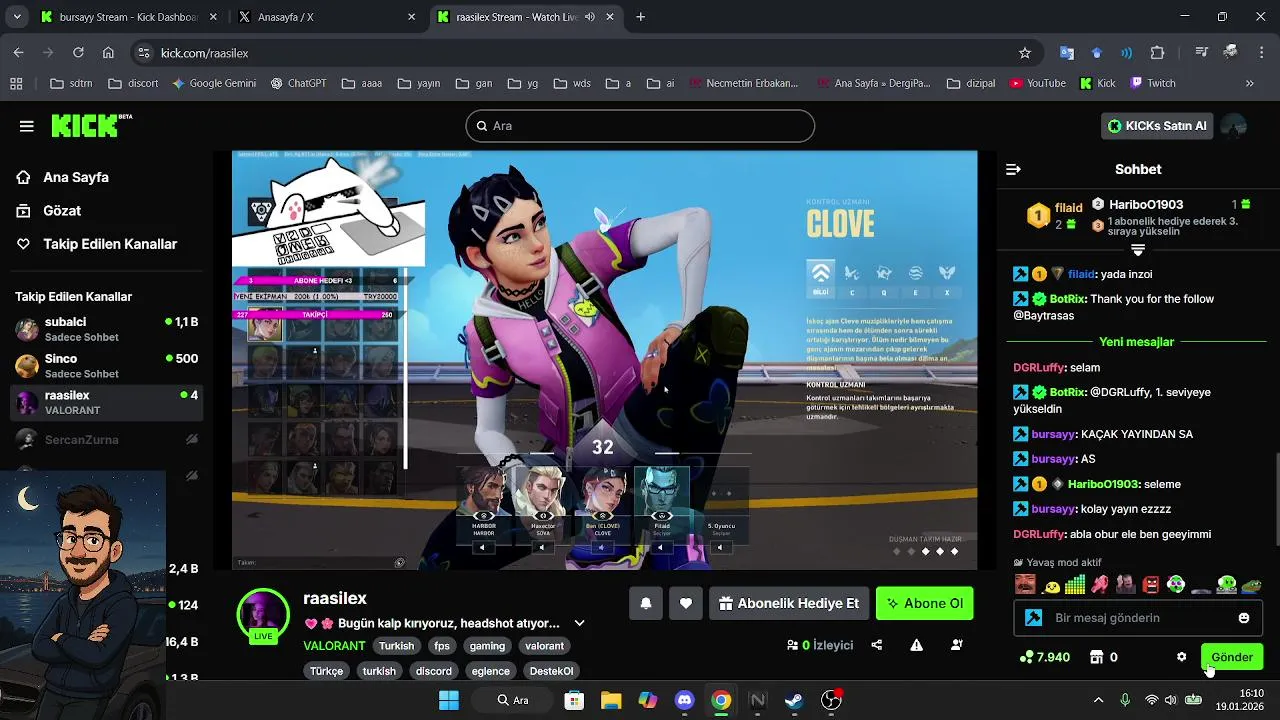This screenshot has height=720, width=1280.
Task: Open the YouTube bookmark
Action: tap(1037, 83)
